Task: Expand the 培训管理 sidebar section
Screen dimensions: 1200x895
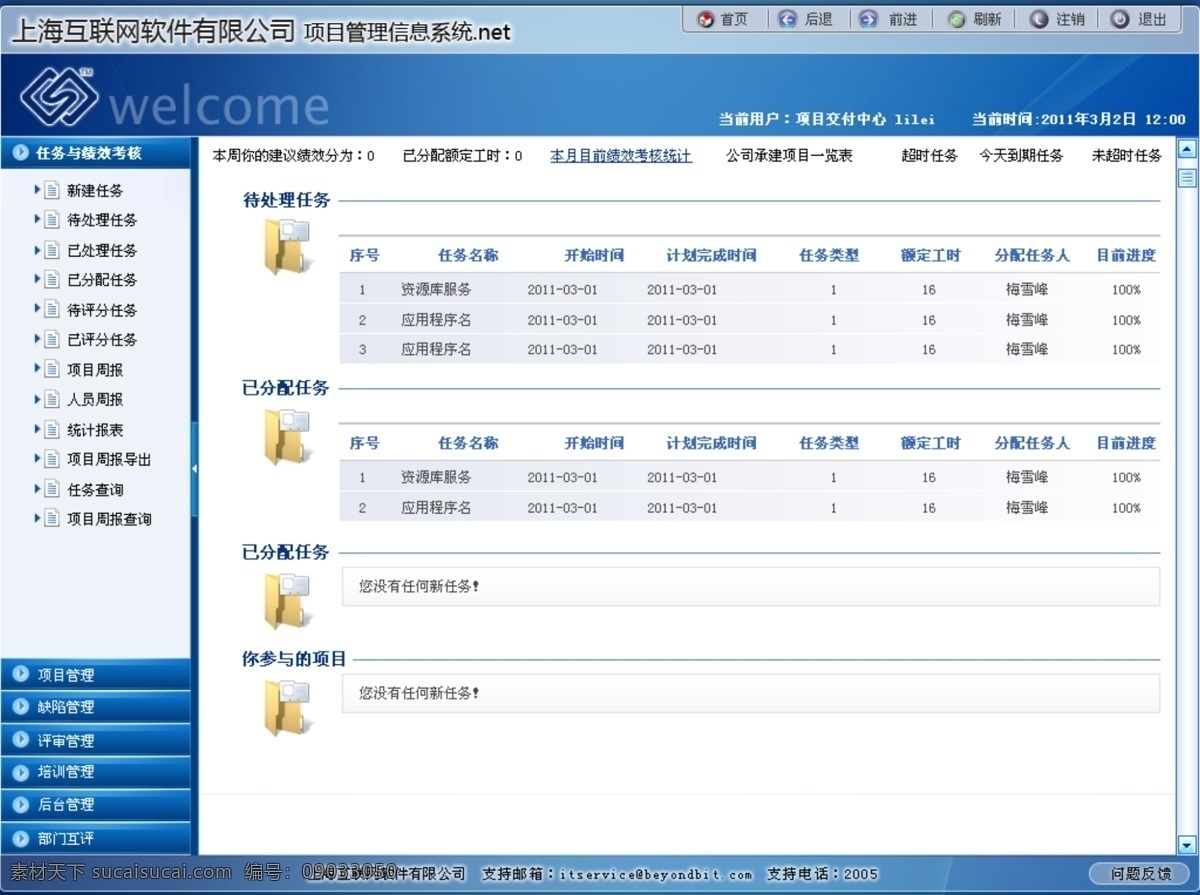Action: (95, 772)
